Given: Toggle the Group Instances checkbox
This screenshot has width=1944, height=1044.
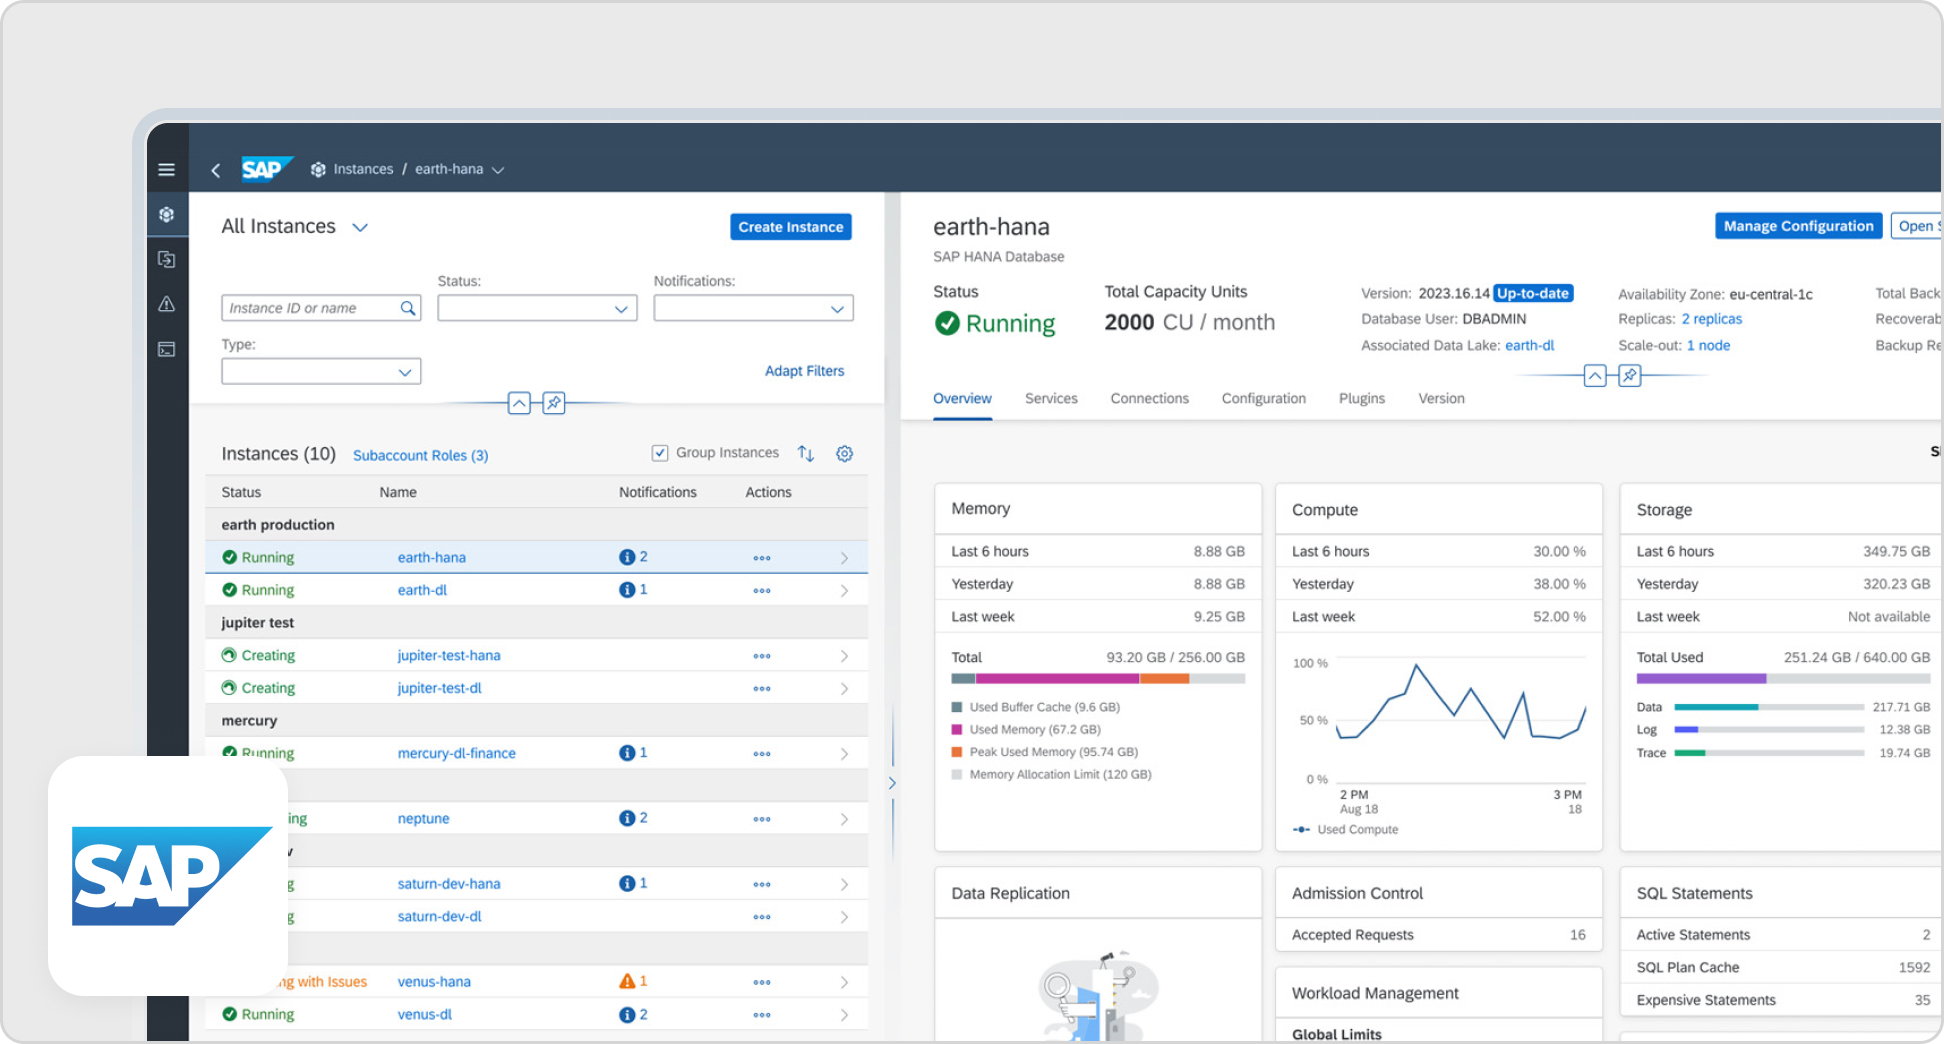Looking at the screenshot, I should coord(660,453).
